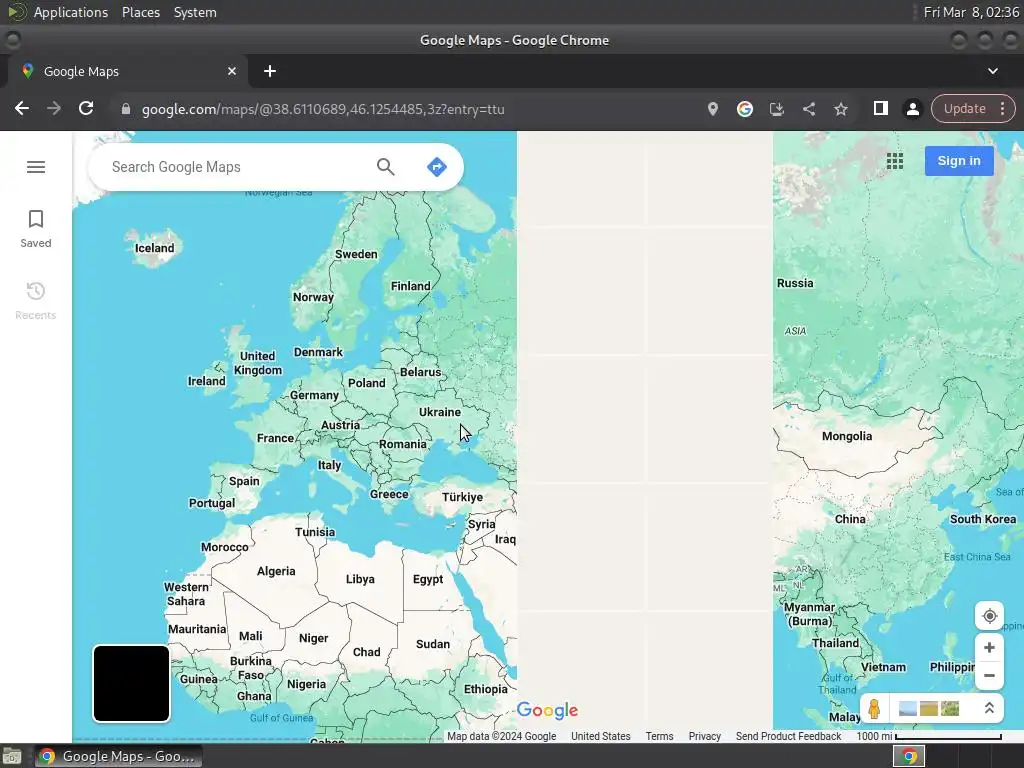
Task: Click the location permission pin icon
Action: tap(712, 109)
